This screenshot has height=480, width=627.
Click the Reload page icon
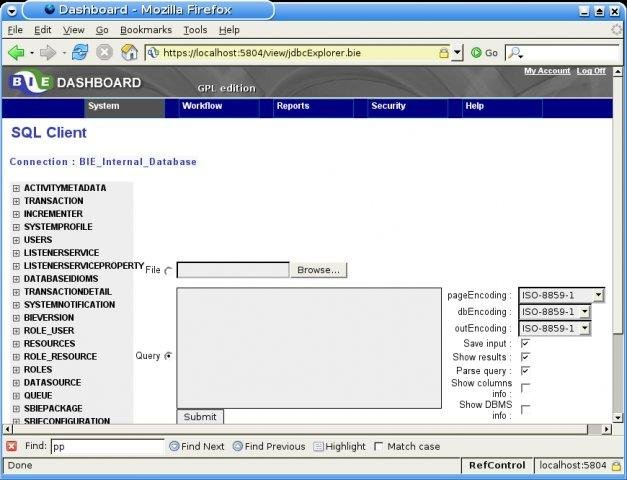(x=79, y=52)
